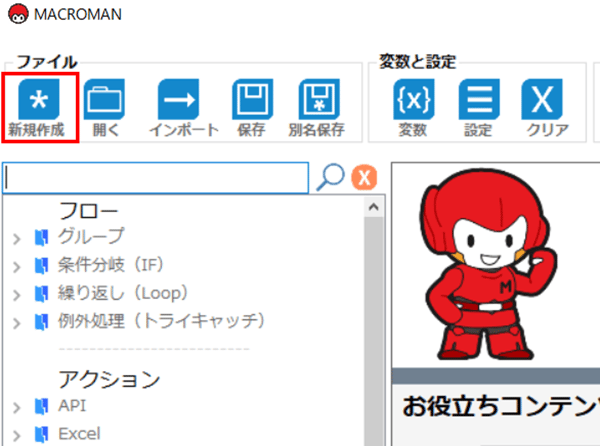Click the folder icon beside グループ
The height and width of the screenshot is (446, 600).
pos(41,238)
